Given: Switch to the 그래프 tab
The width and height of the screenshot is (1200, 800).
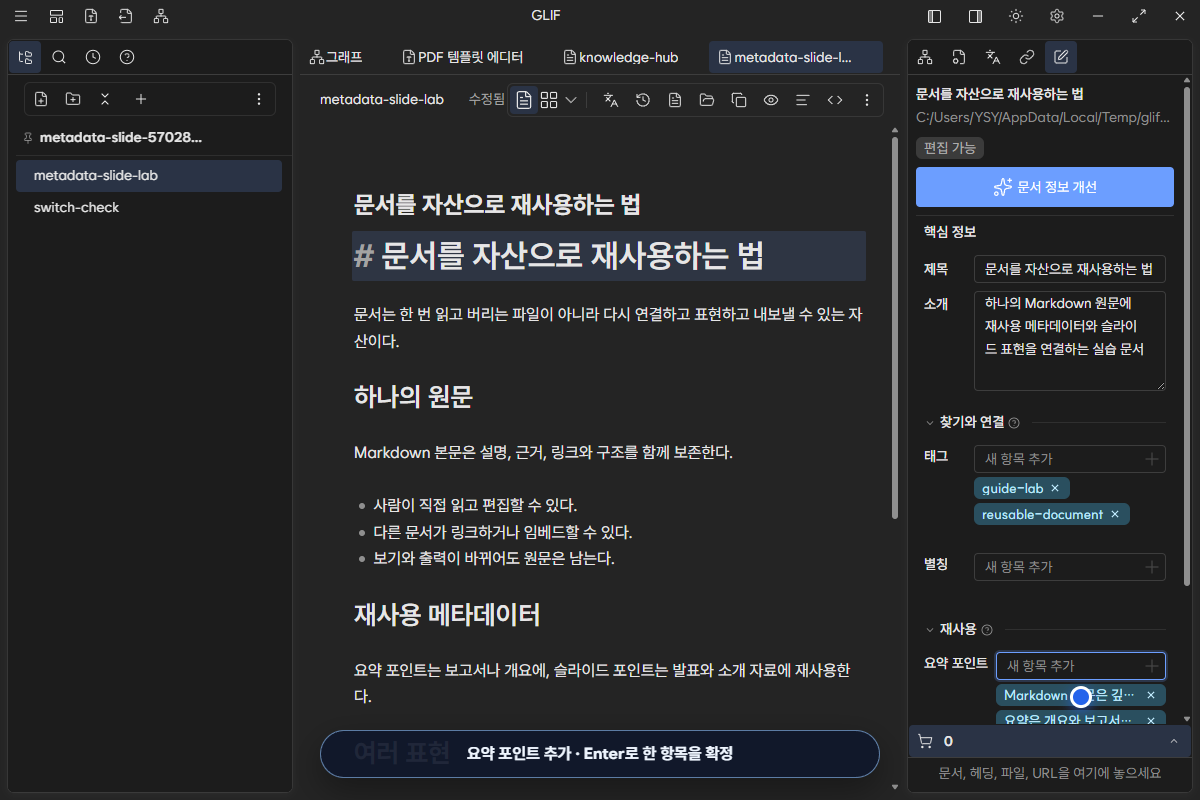Looking at the screenshot, I should click(x=336, y=57).
